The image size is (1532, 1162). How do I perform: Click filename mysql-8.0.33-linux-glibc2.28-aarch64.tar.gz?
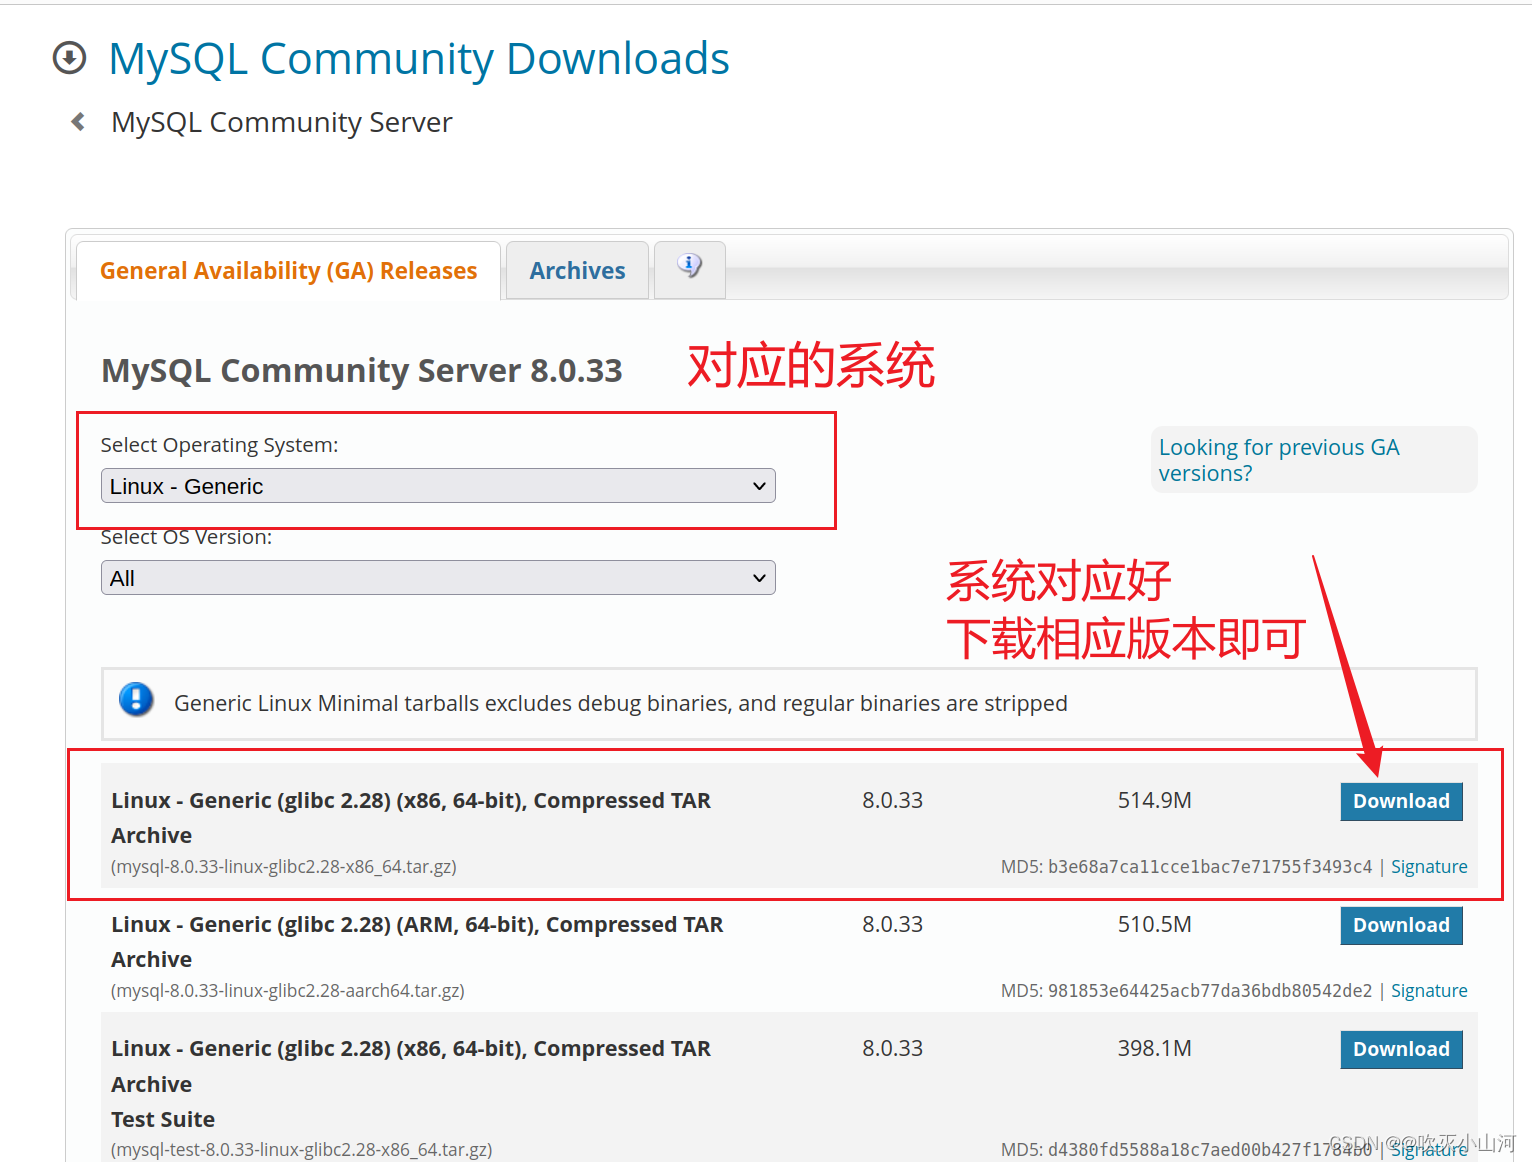288,991
